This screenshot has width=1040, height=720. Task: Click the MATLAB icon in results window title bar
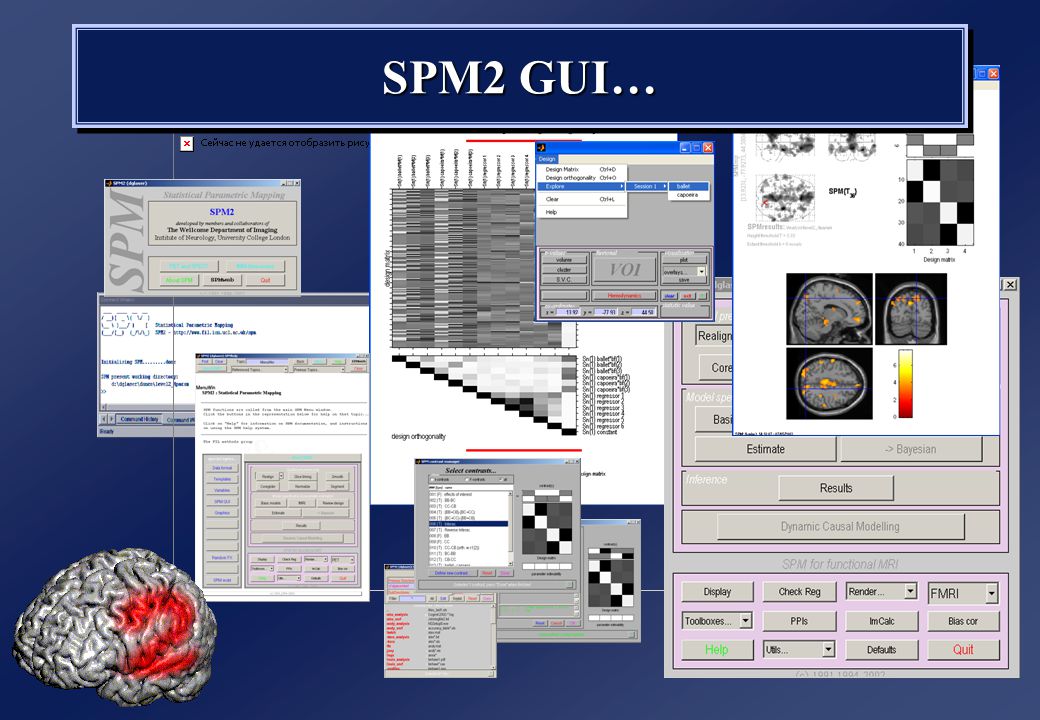[x=541, y=147]
